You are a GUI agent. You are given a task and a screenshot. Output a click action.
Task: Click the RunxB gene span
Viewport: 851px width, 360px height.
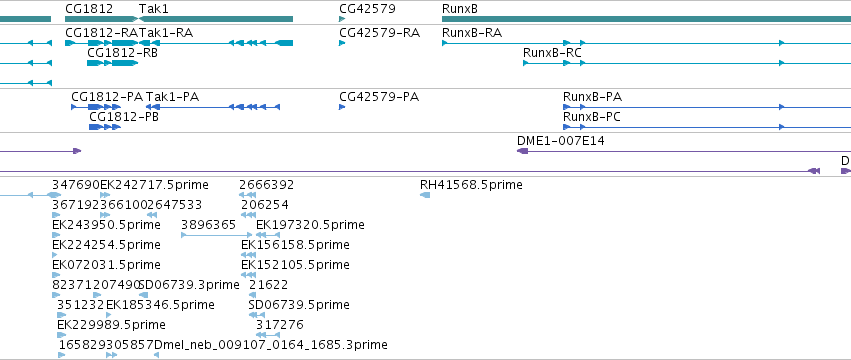646,19
